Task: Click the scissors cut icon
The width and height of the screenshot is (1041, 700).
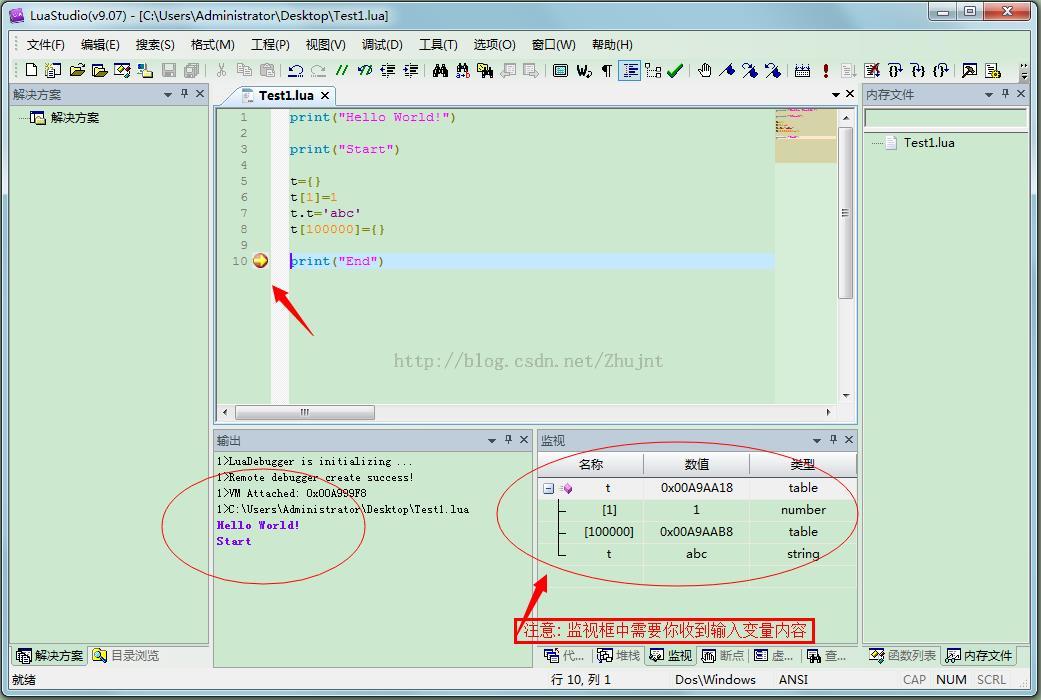Action: [x=221, y=70]
